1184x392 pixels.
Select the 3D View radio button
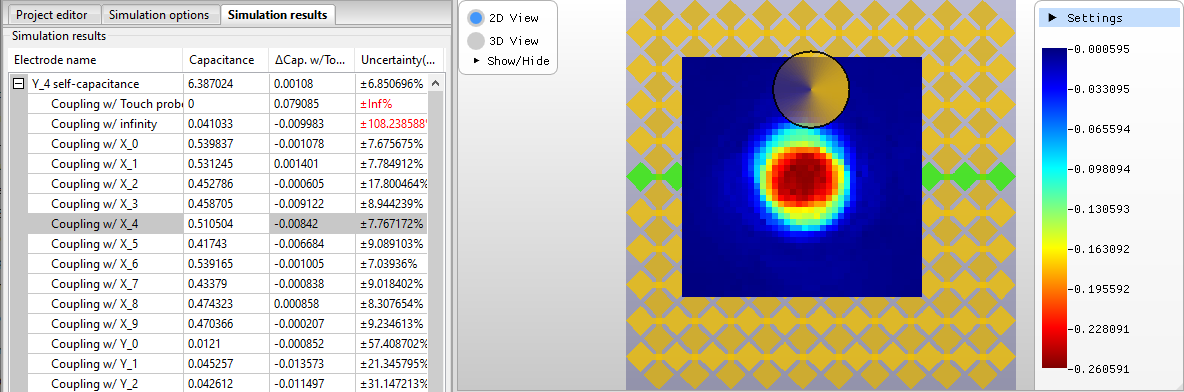[476, 41]
